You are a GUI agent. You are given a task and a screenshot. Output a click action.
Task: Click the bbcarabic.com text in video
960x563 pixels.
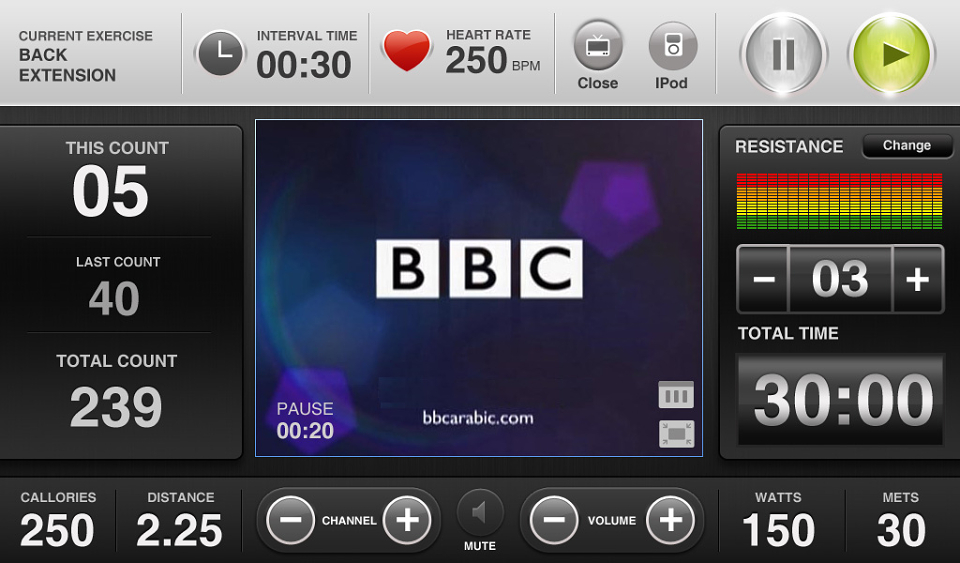(478, 418)
